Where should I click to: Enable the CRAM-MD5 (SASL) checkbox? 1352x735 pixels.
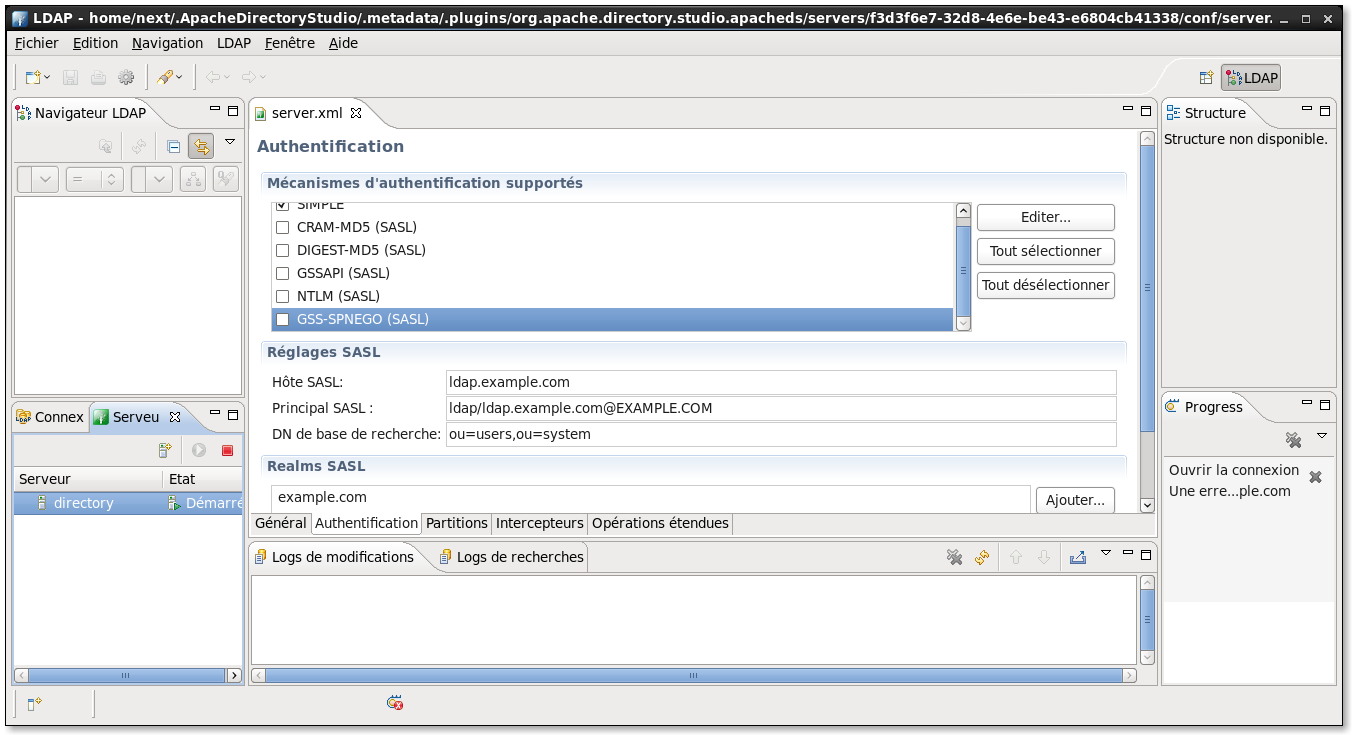pyautogui.click(x=282, y=228)
